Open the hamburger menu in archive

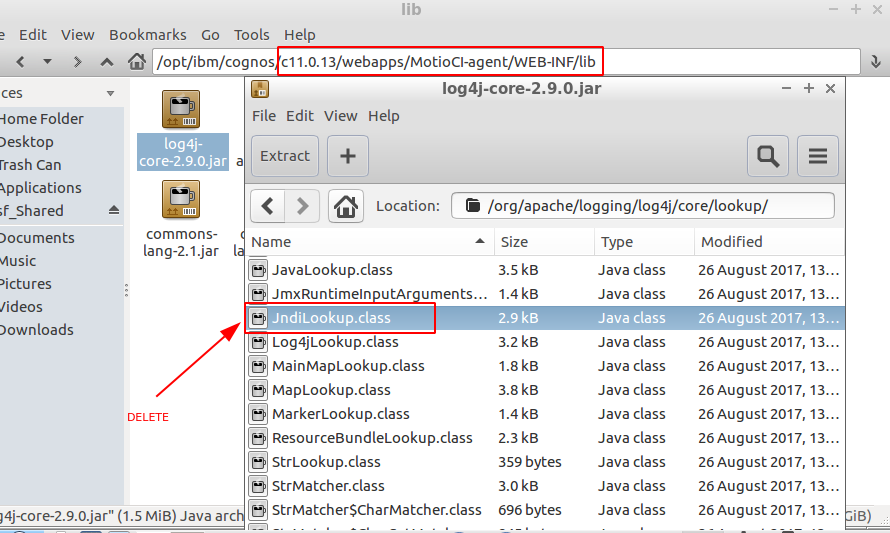[818, 156]
